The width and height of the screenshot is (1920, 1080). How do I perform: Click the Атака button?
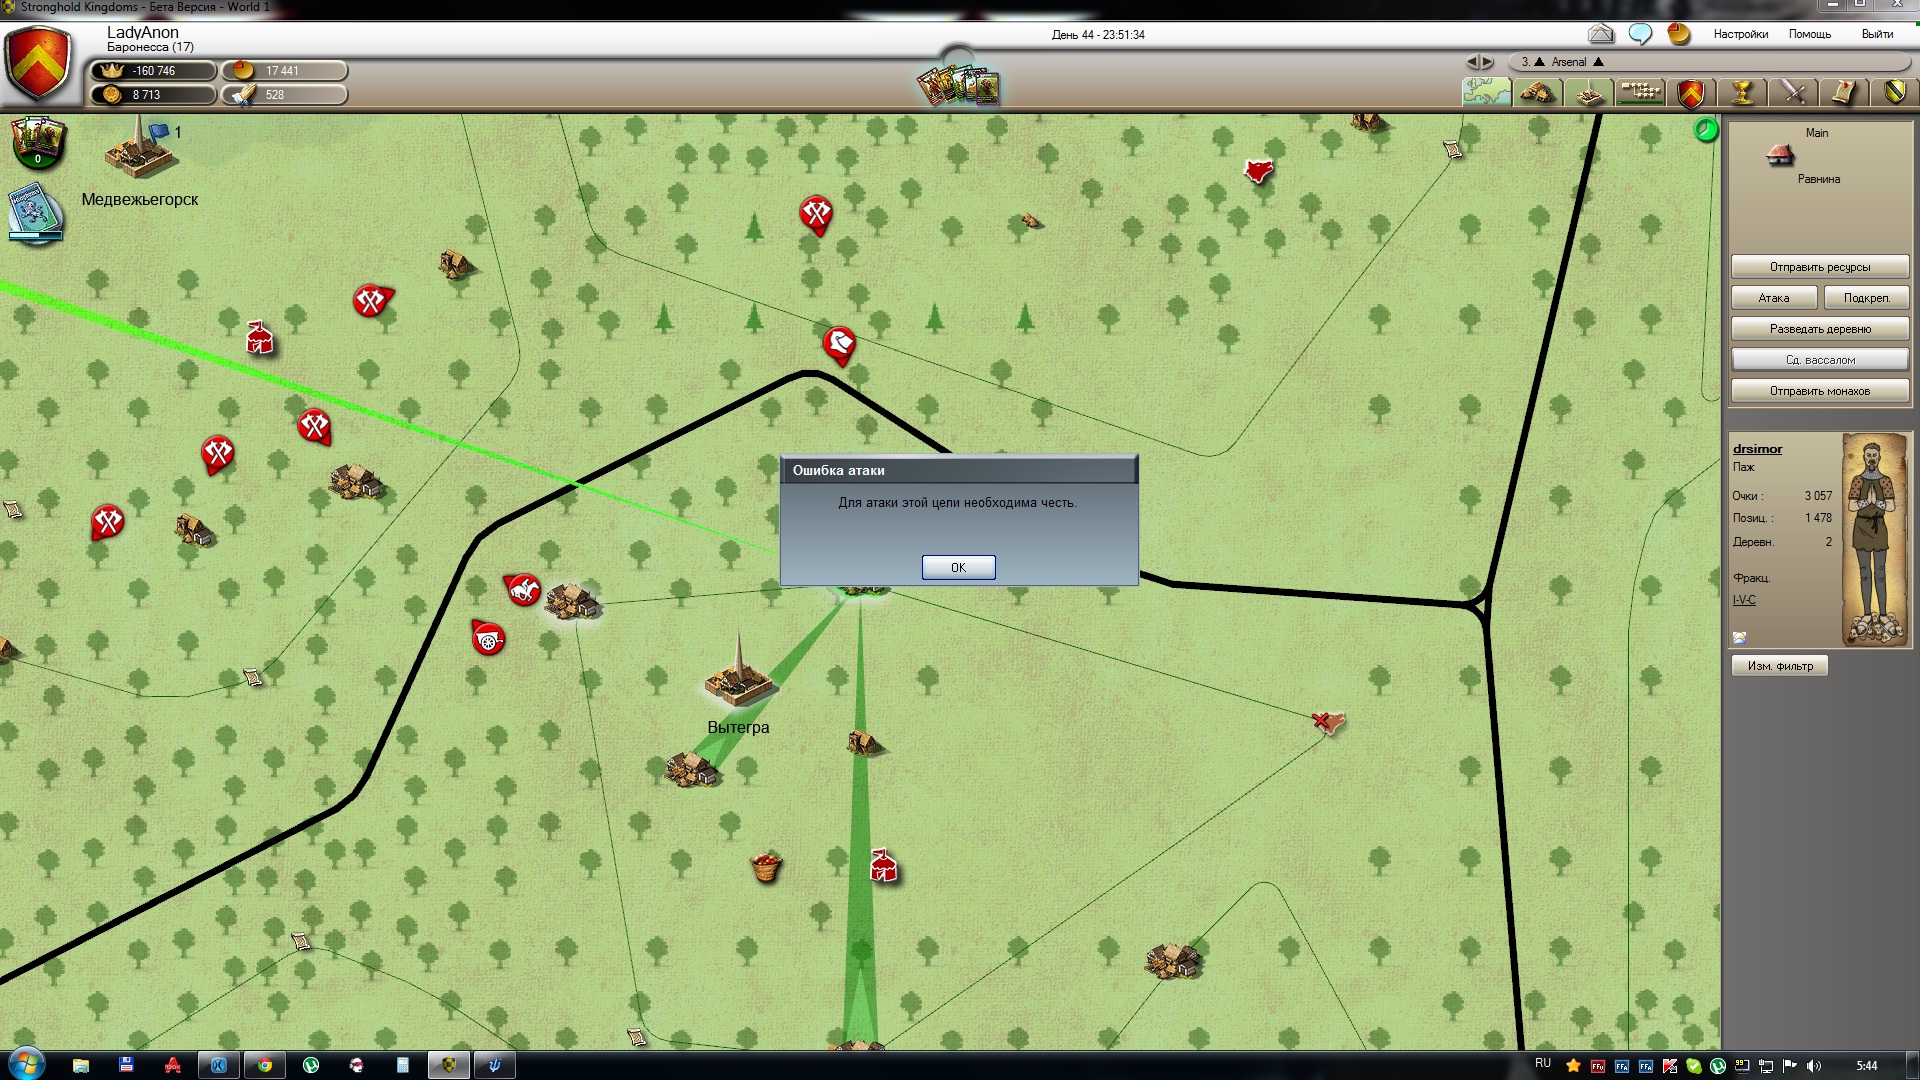pyautogui.click(x=1773, y=298)
